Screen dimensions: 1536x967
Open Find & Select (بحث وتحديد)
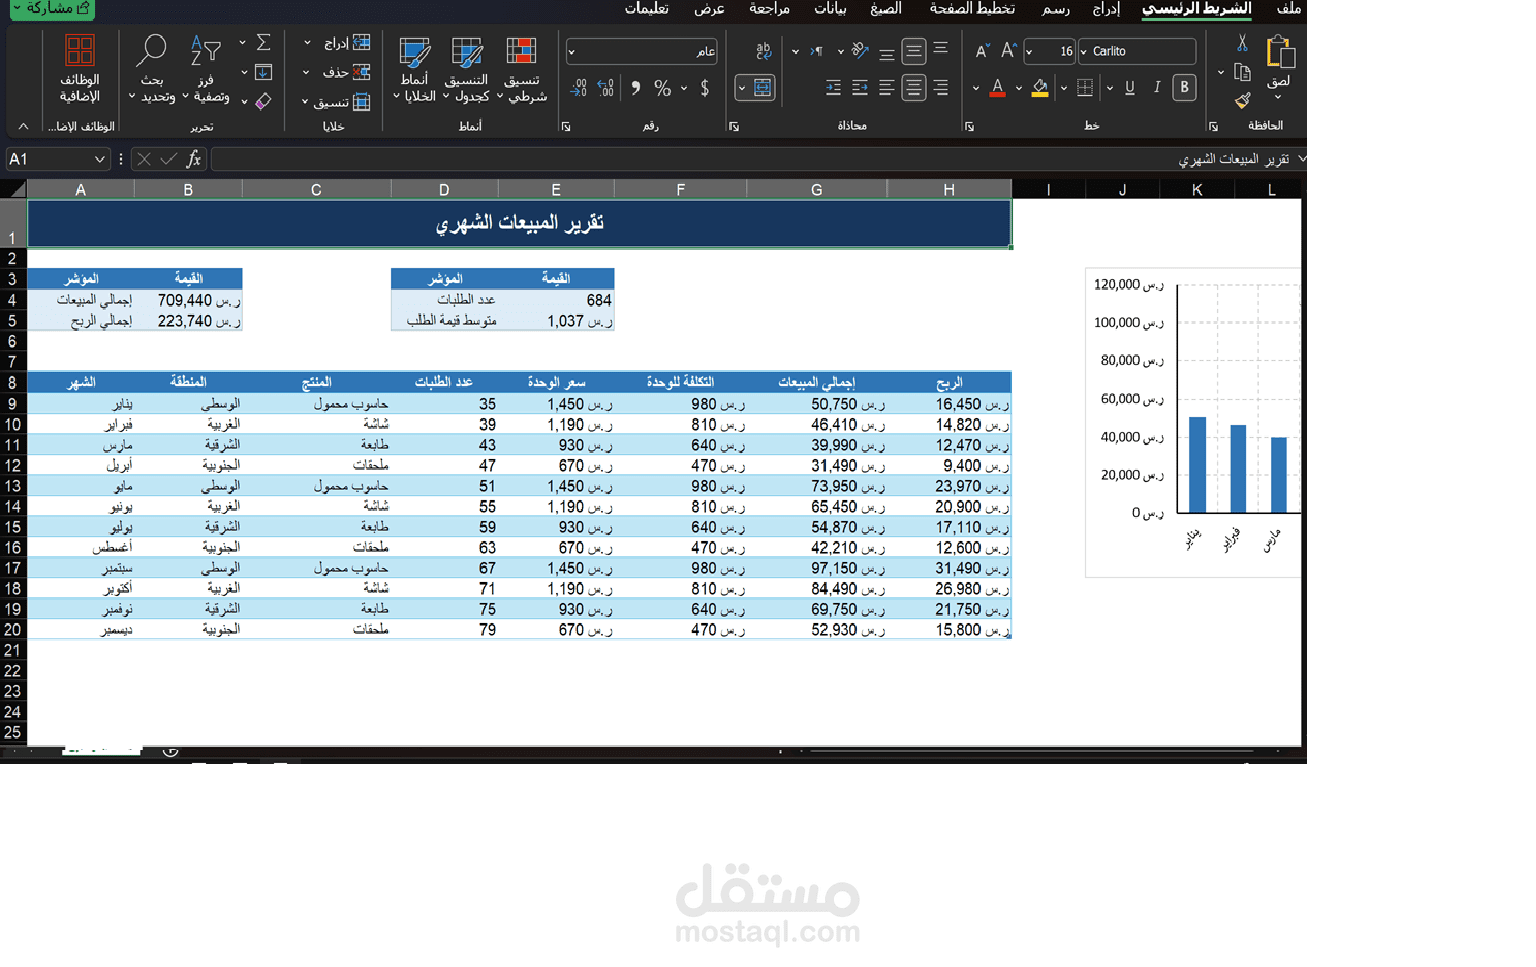[x=153, y=69]
